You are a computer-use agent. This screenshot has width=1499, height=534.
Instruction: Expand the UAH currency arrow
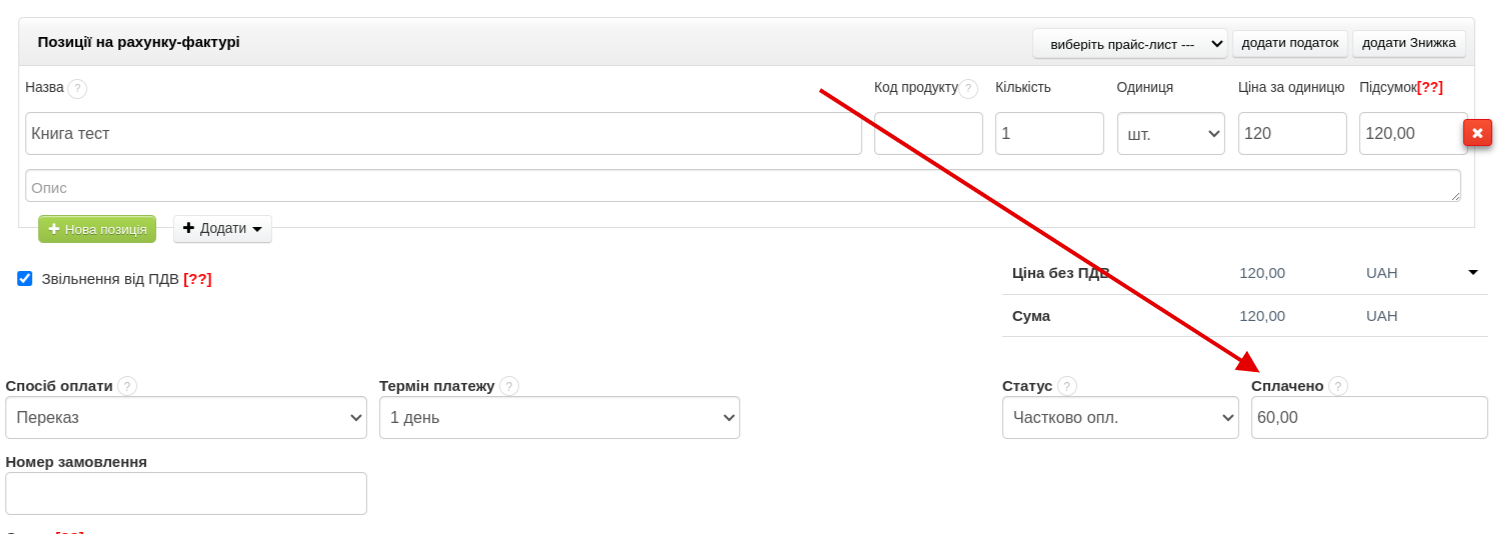1472,272
